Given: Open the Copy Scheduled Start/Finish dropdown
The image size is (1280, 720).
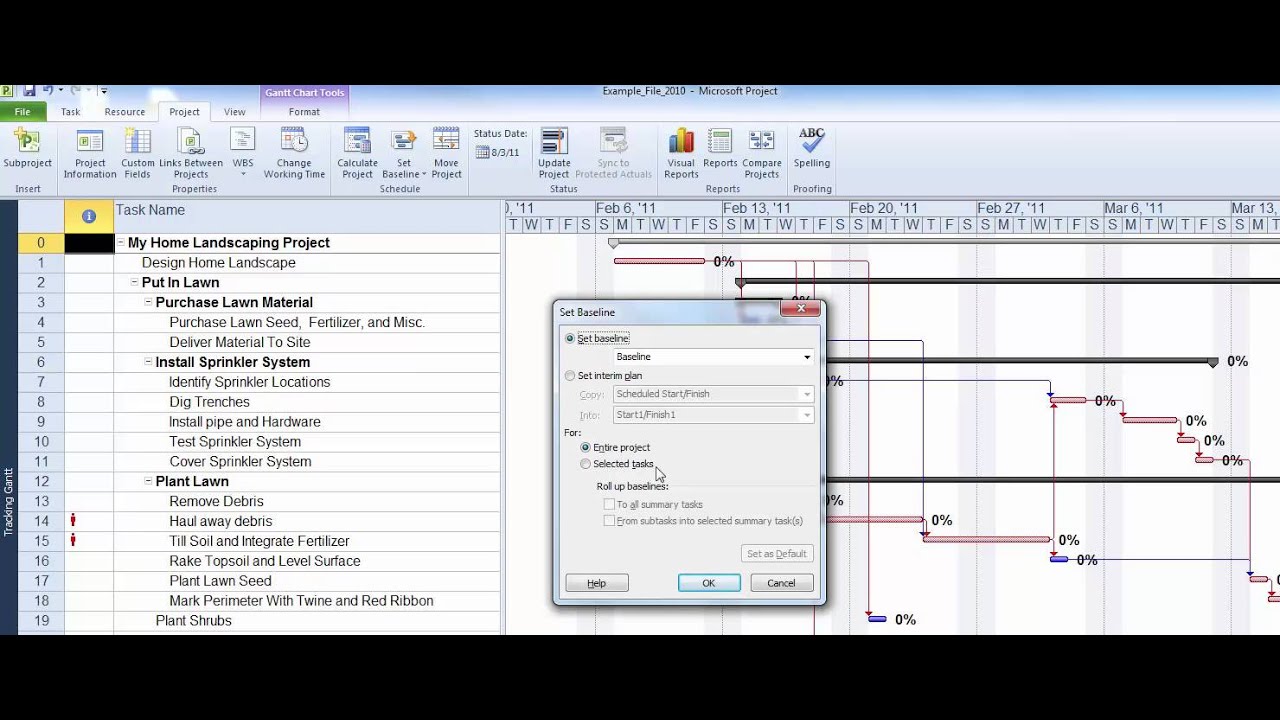Looking at the screenshot, I should pyautogui.click(x=807, y=394).
